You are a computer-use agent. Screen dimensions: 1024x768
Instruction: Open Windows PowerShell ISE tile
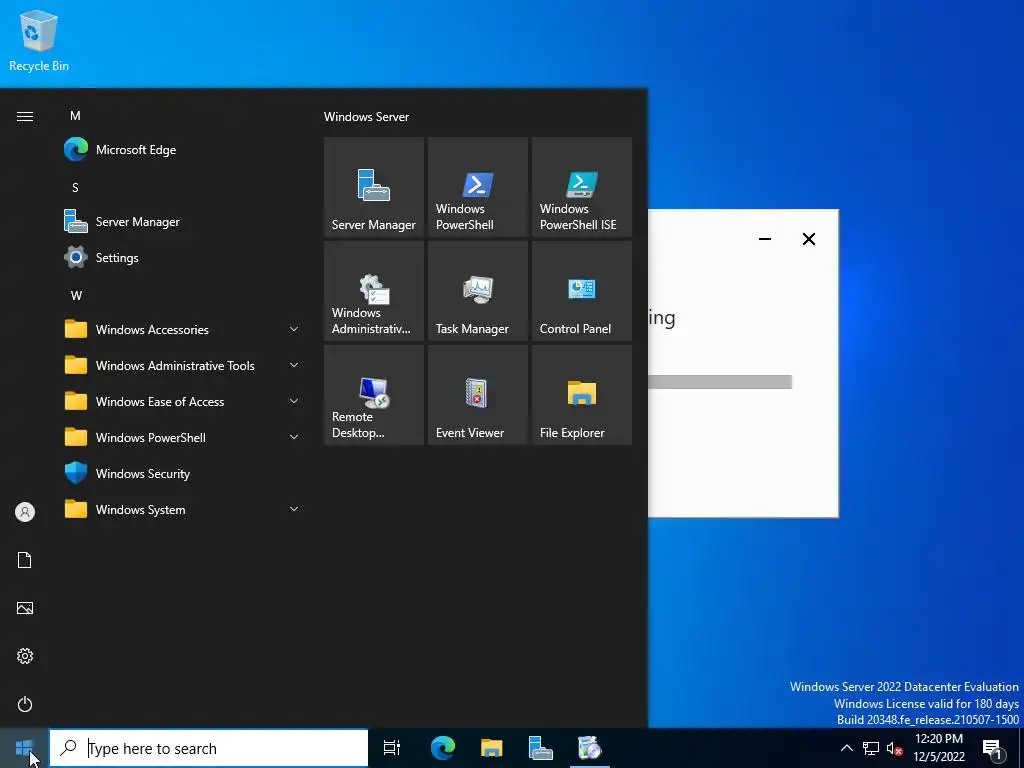click(582, 187)
